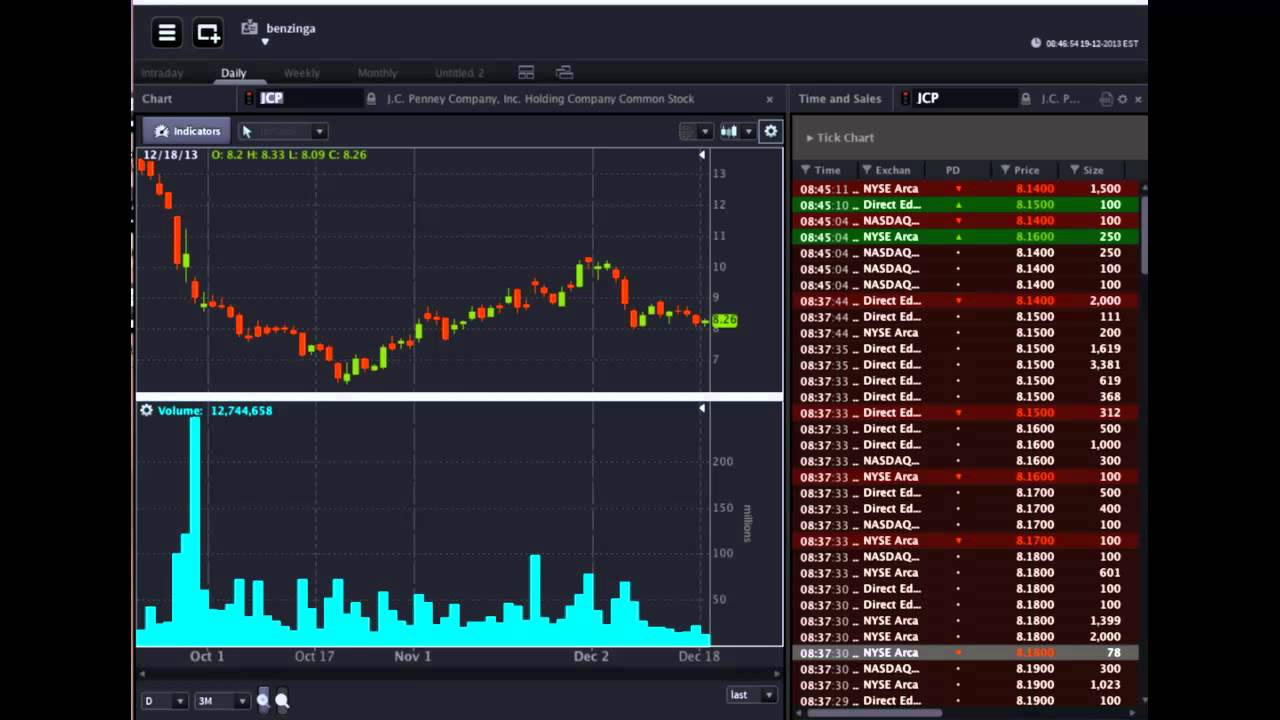Filter by the Time column
Viewport: 1280px width, 720px height.
(x=806, y=170)
